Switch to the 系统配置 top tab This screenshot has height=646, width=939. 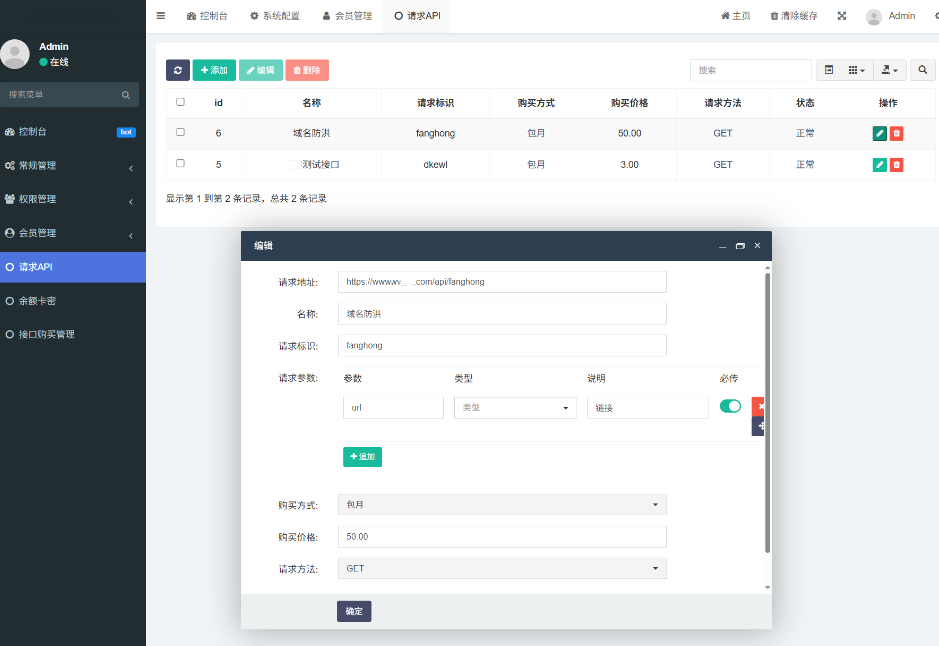(x=275, y=16)
